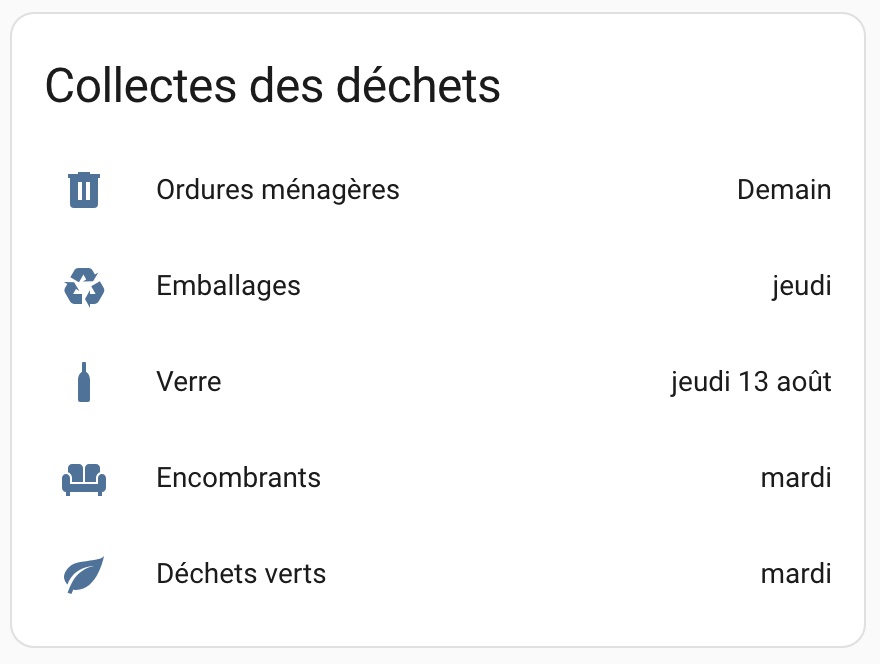Screen dimensions: 880x664
Task: Click the recycling icon for Emballages
Action: 84,286
